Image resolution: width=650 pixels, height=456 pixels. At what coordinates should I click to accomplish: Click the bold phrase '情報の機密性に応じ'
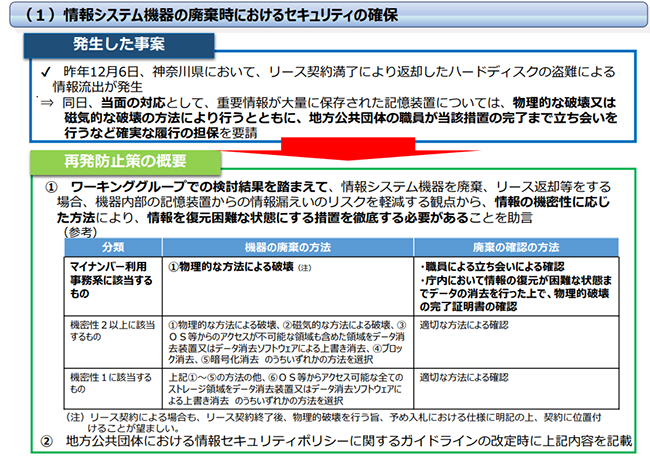pyautogui.click(x=552, y=202)
